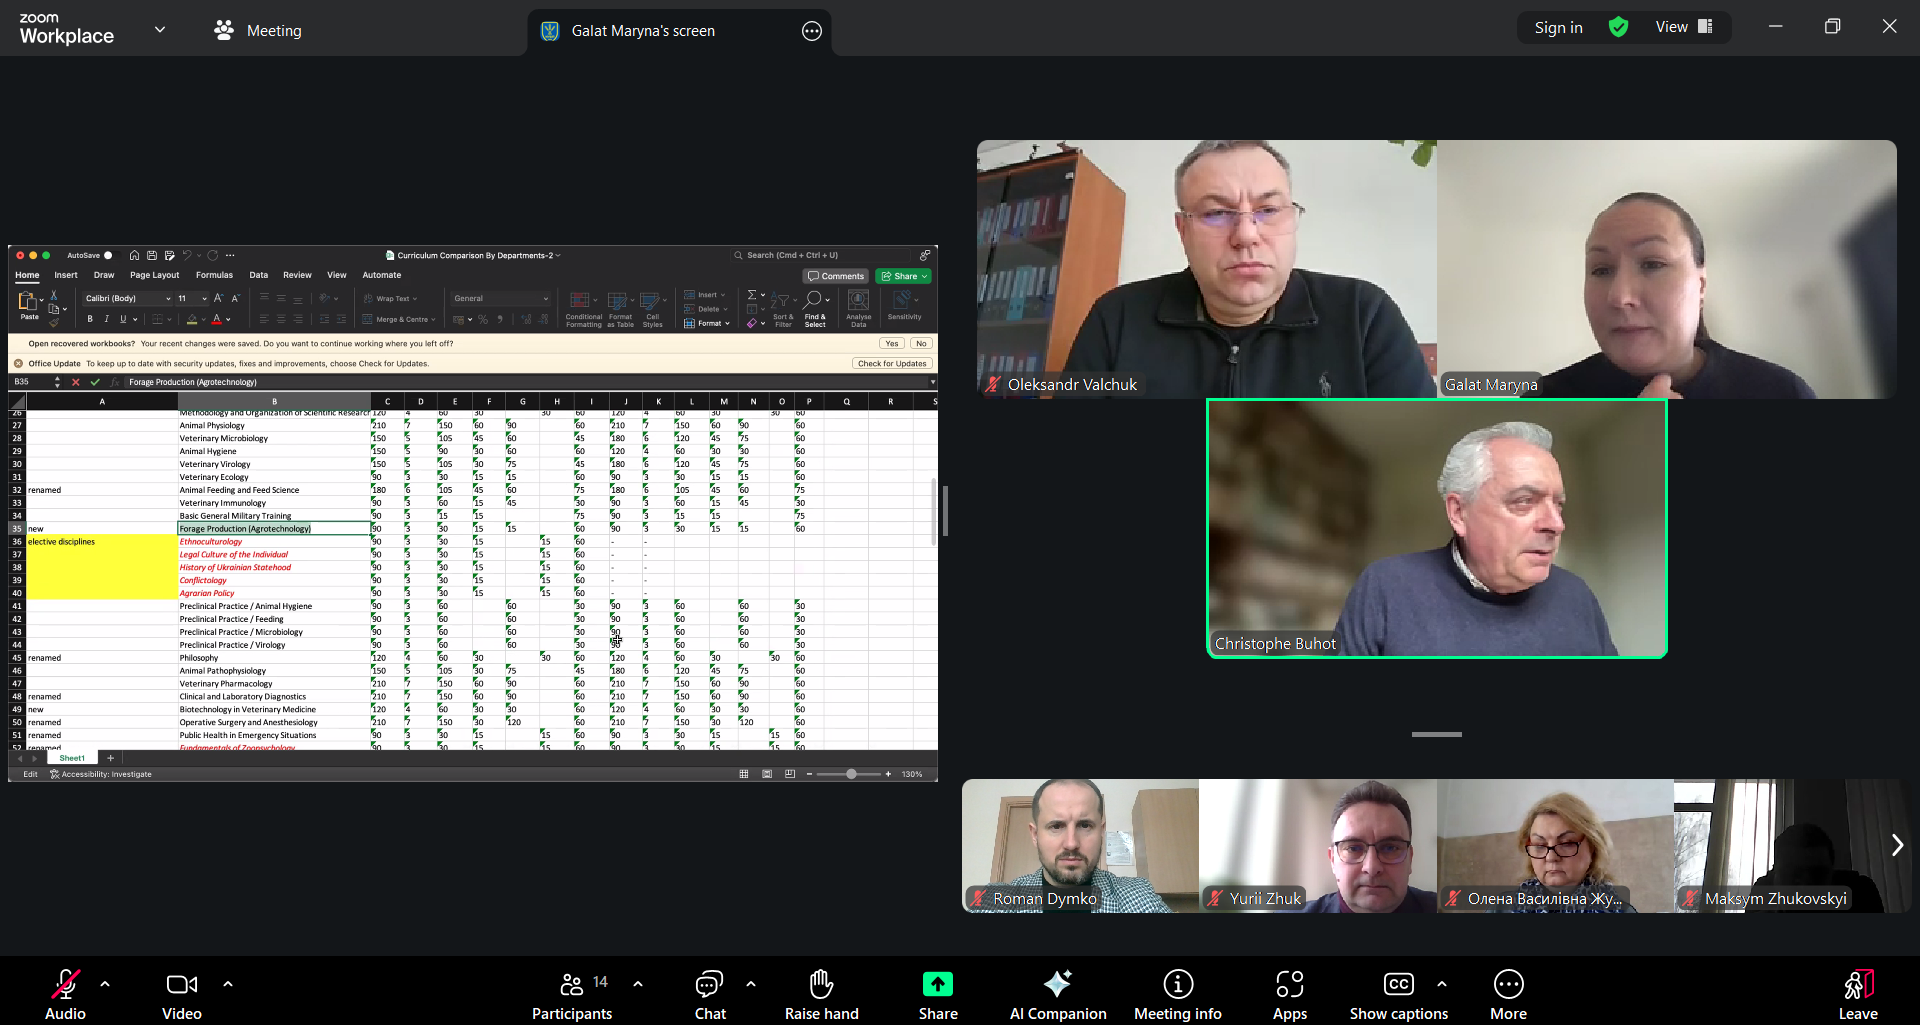Open AI Companion
Screen dimensions: 1920x1025
tap(1057, 995)
